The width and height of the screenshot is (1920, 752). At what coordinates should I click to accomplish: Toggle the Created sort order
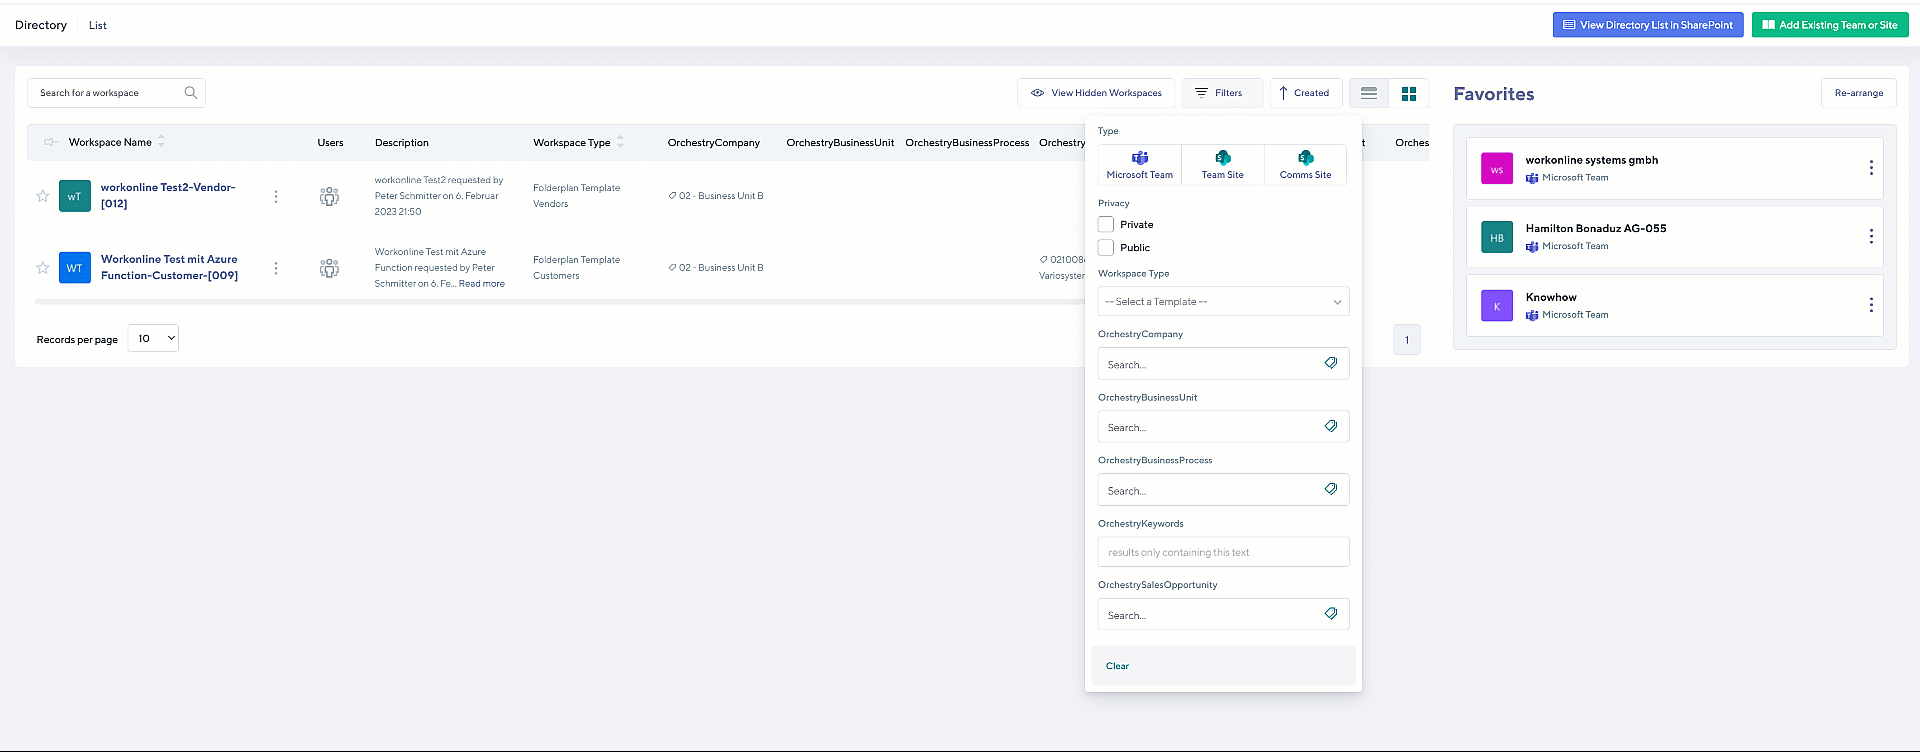[x=1305, y=93]
